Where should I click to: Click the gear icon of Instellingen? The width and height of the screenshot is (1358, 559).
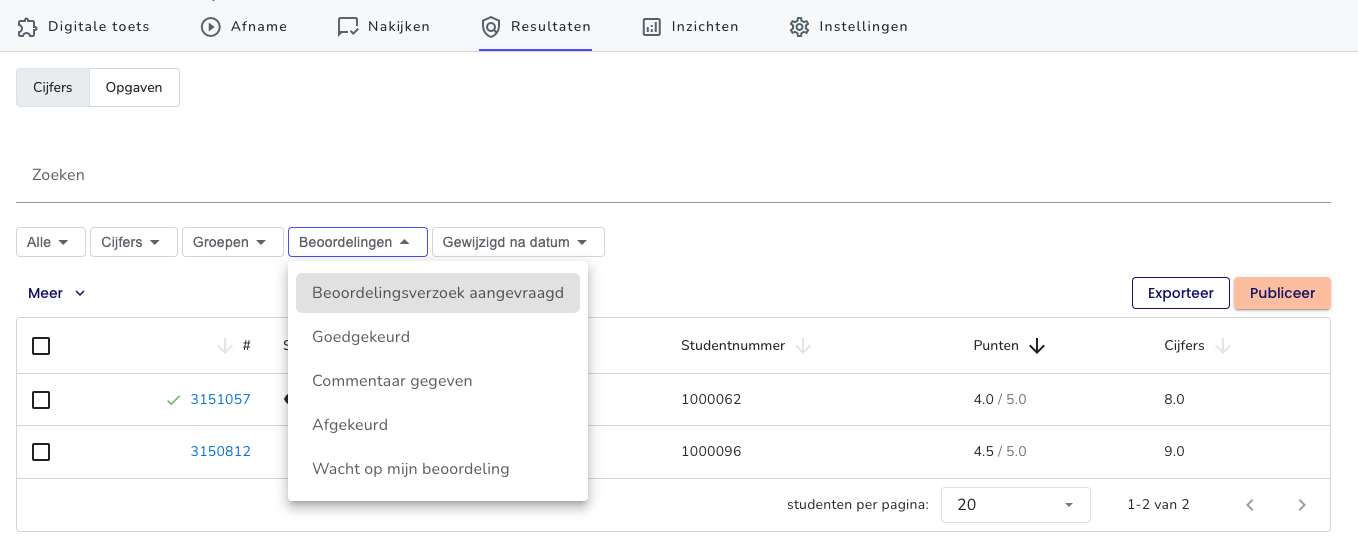pyautogui.click(x=799, y=27)
